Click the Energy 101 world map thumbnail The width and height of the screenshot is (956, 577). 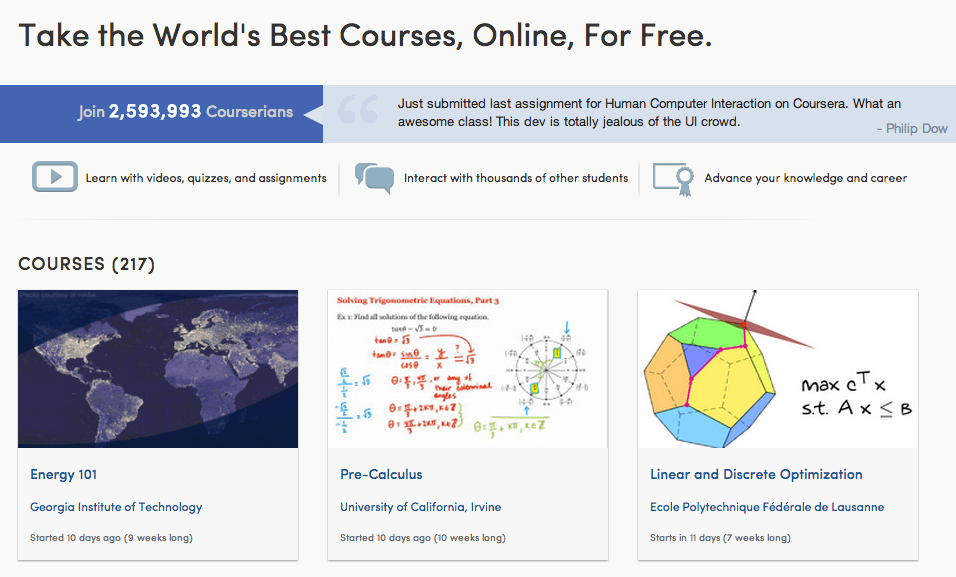pyautogui.click(x=158, y=369)
